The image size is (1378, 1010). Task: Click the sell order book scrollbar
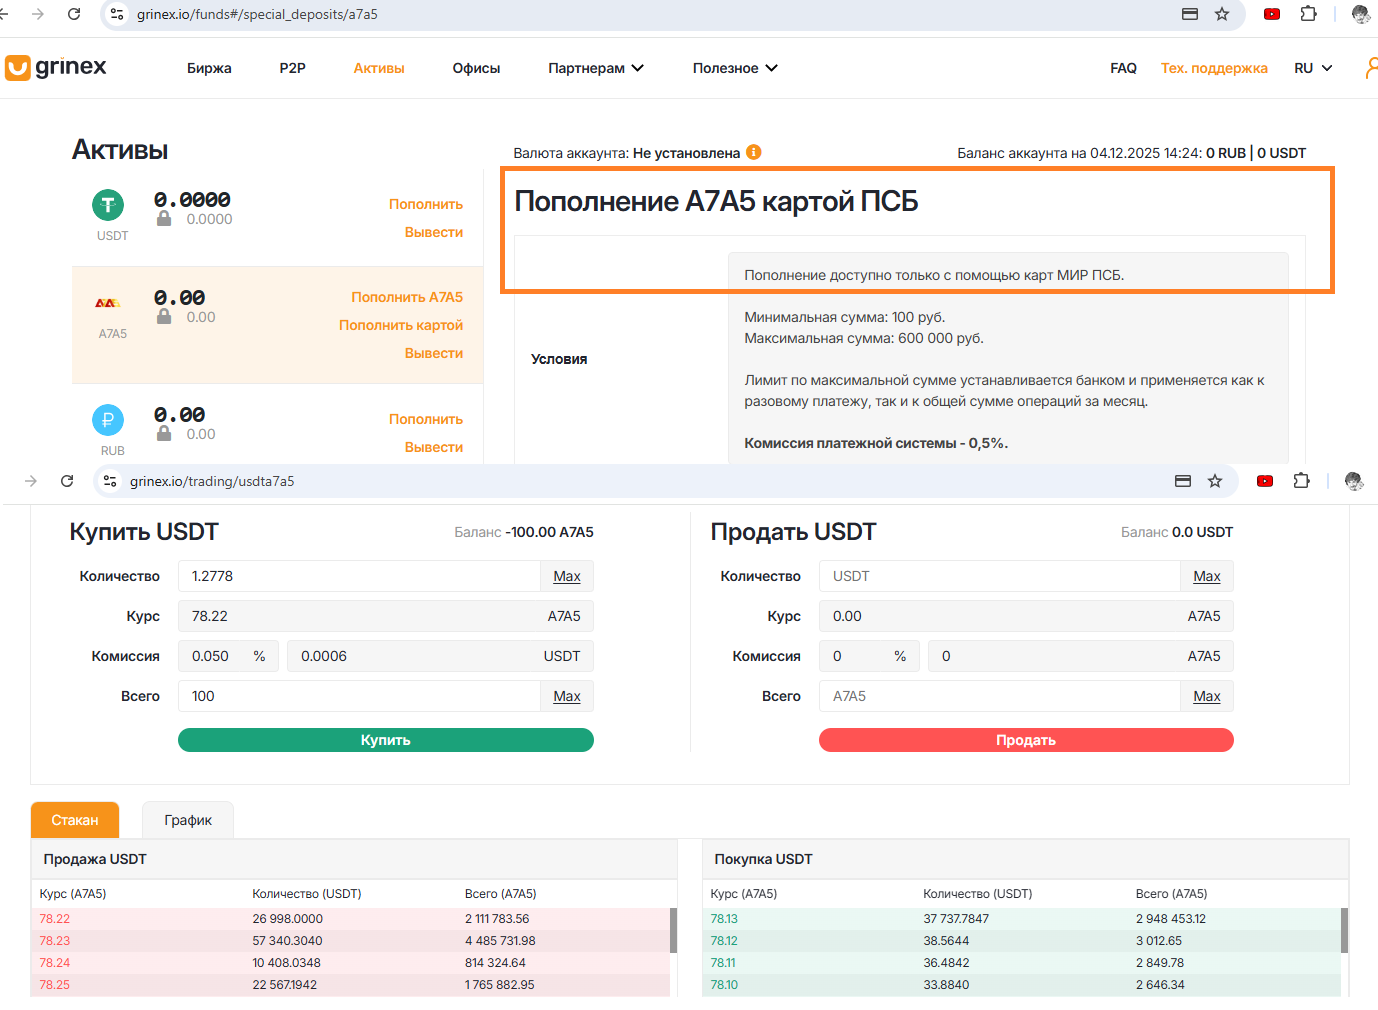(673, 930)
